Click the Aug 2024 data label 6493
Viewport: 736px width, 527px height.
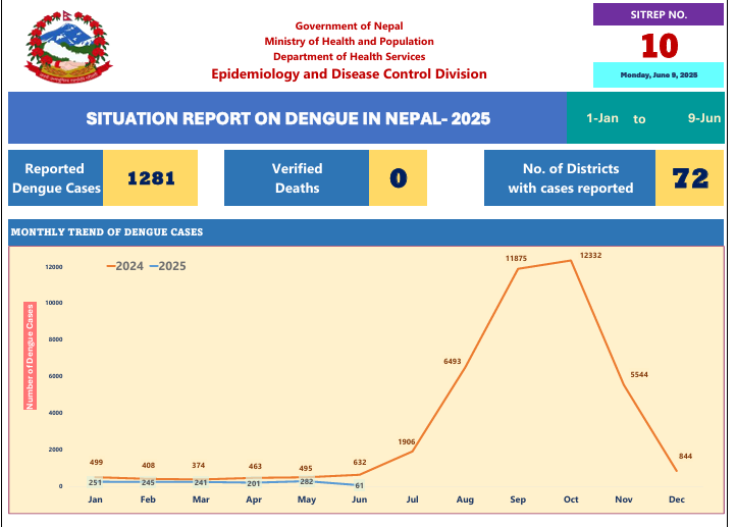(x=452, y=361)
